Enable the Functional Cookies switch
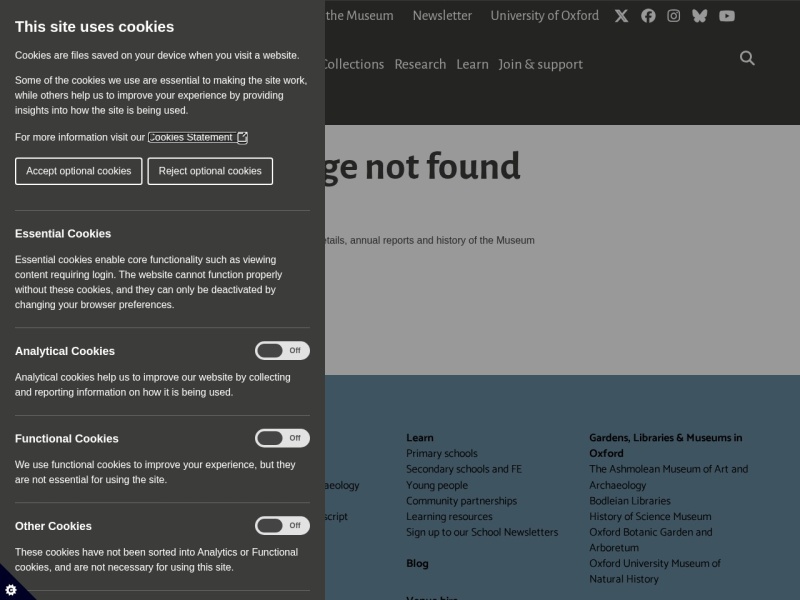This screenshot has width=800, height=600. click(282, 438)
